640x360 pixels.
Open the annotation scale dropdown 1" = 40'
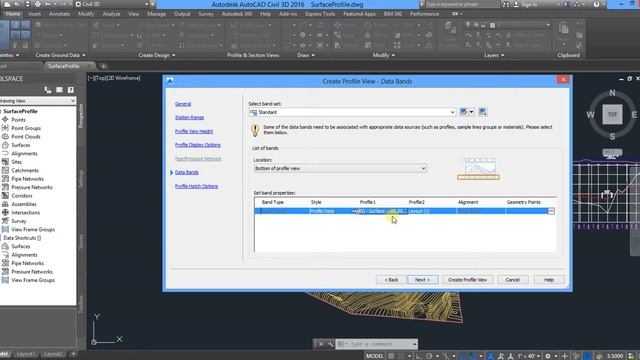[x=529, y=356]
